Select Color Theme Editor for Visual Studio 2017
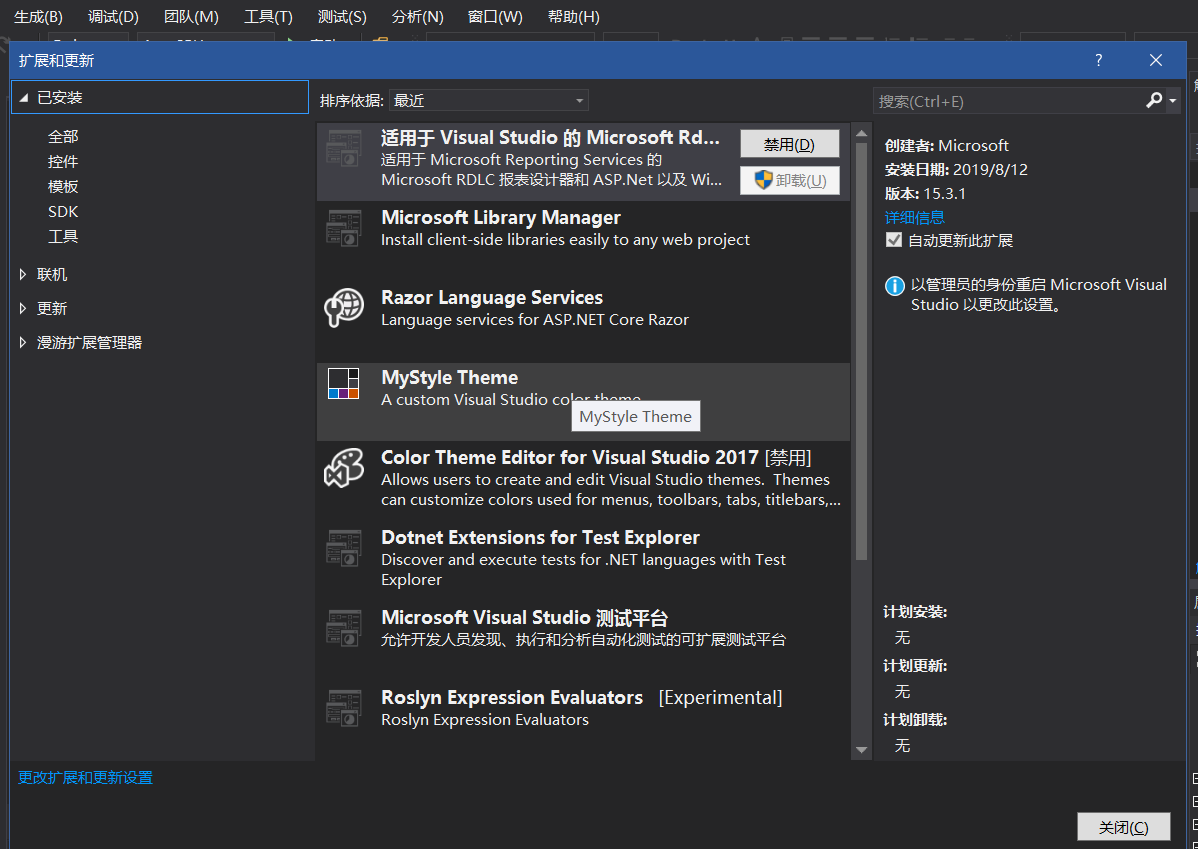Screen dimensions: 1198x849 point(569,457)
